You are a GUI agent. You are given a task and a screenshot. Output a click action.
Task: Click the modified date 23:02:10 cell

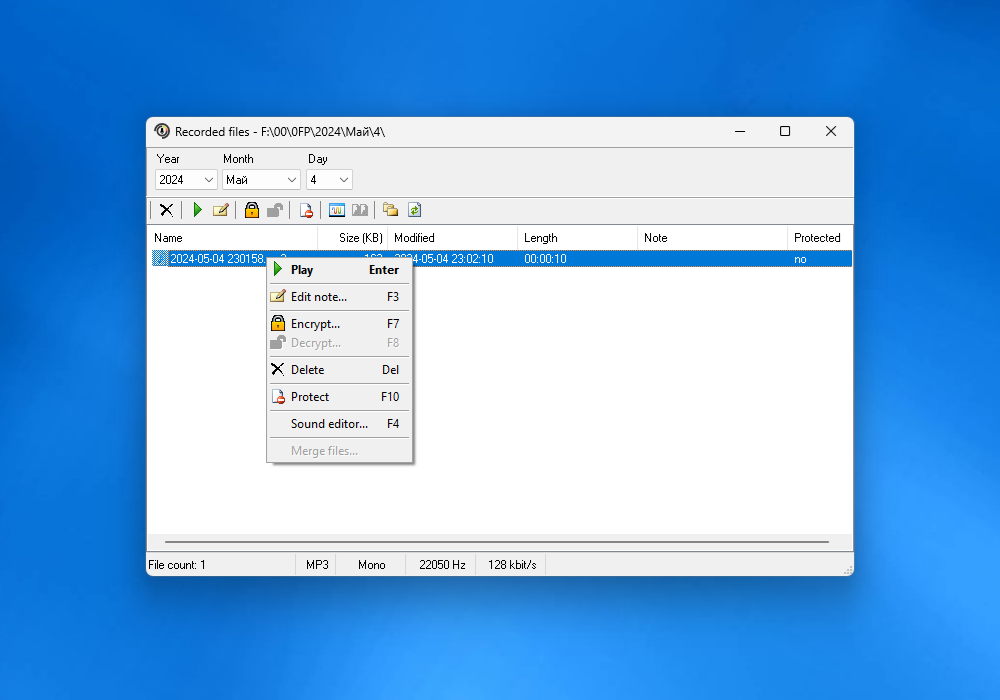click(x=454, y=259)
